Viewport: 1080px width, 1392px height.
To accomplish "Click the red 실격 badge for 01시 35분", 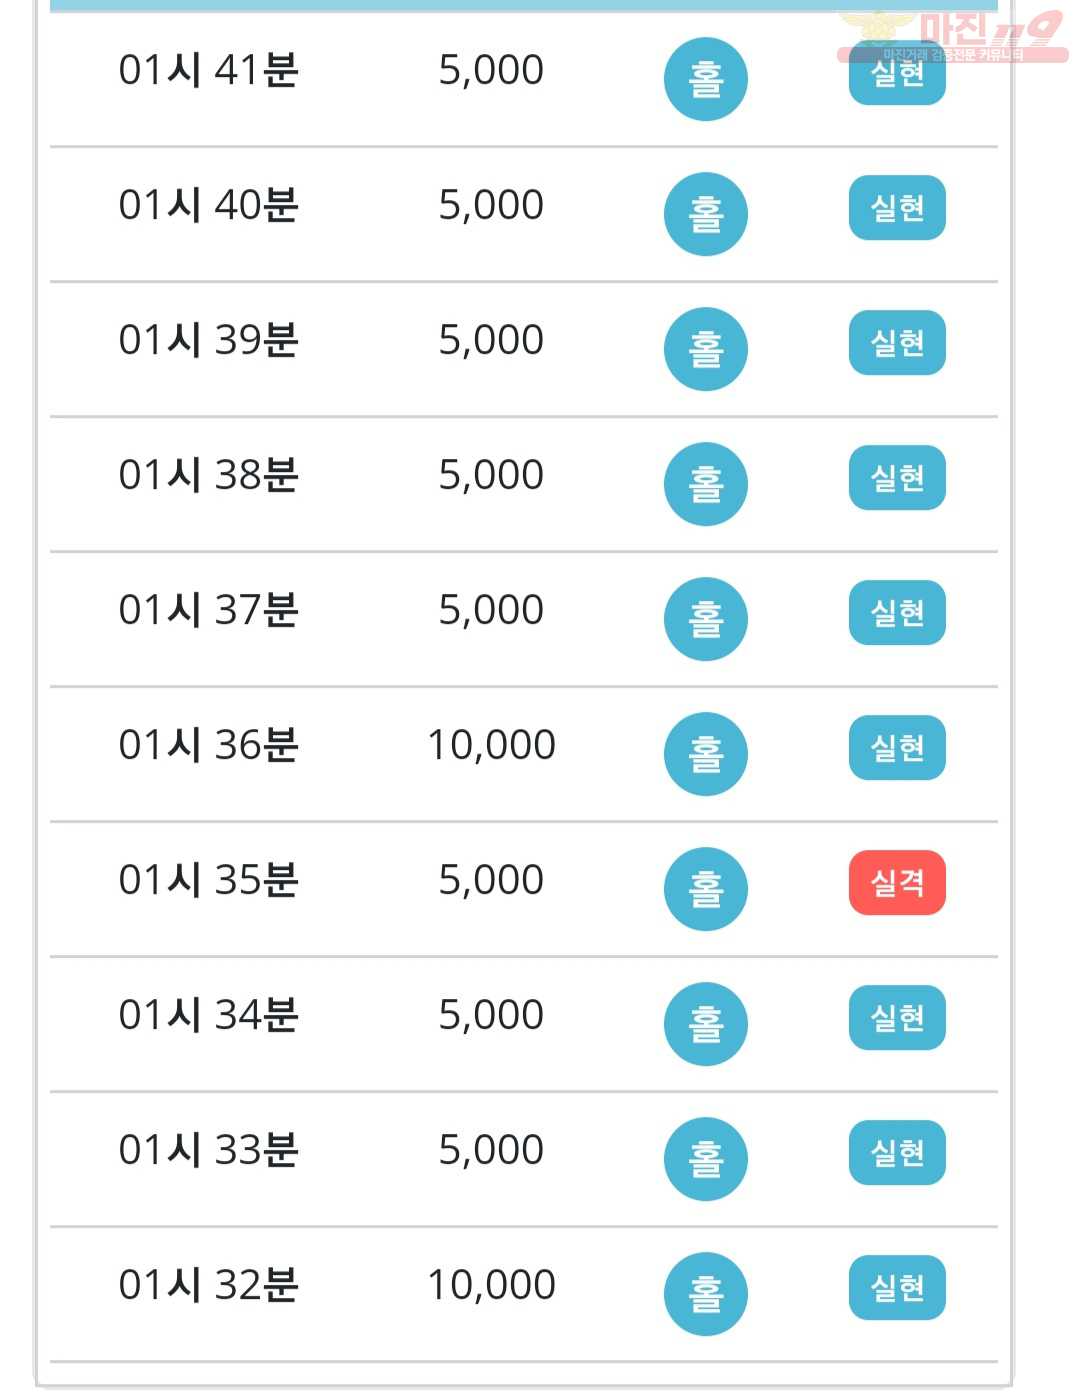I will 897,882.
